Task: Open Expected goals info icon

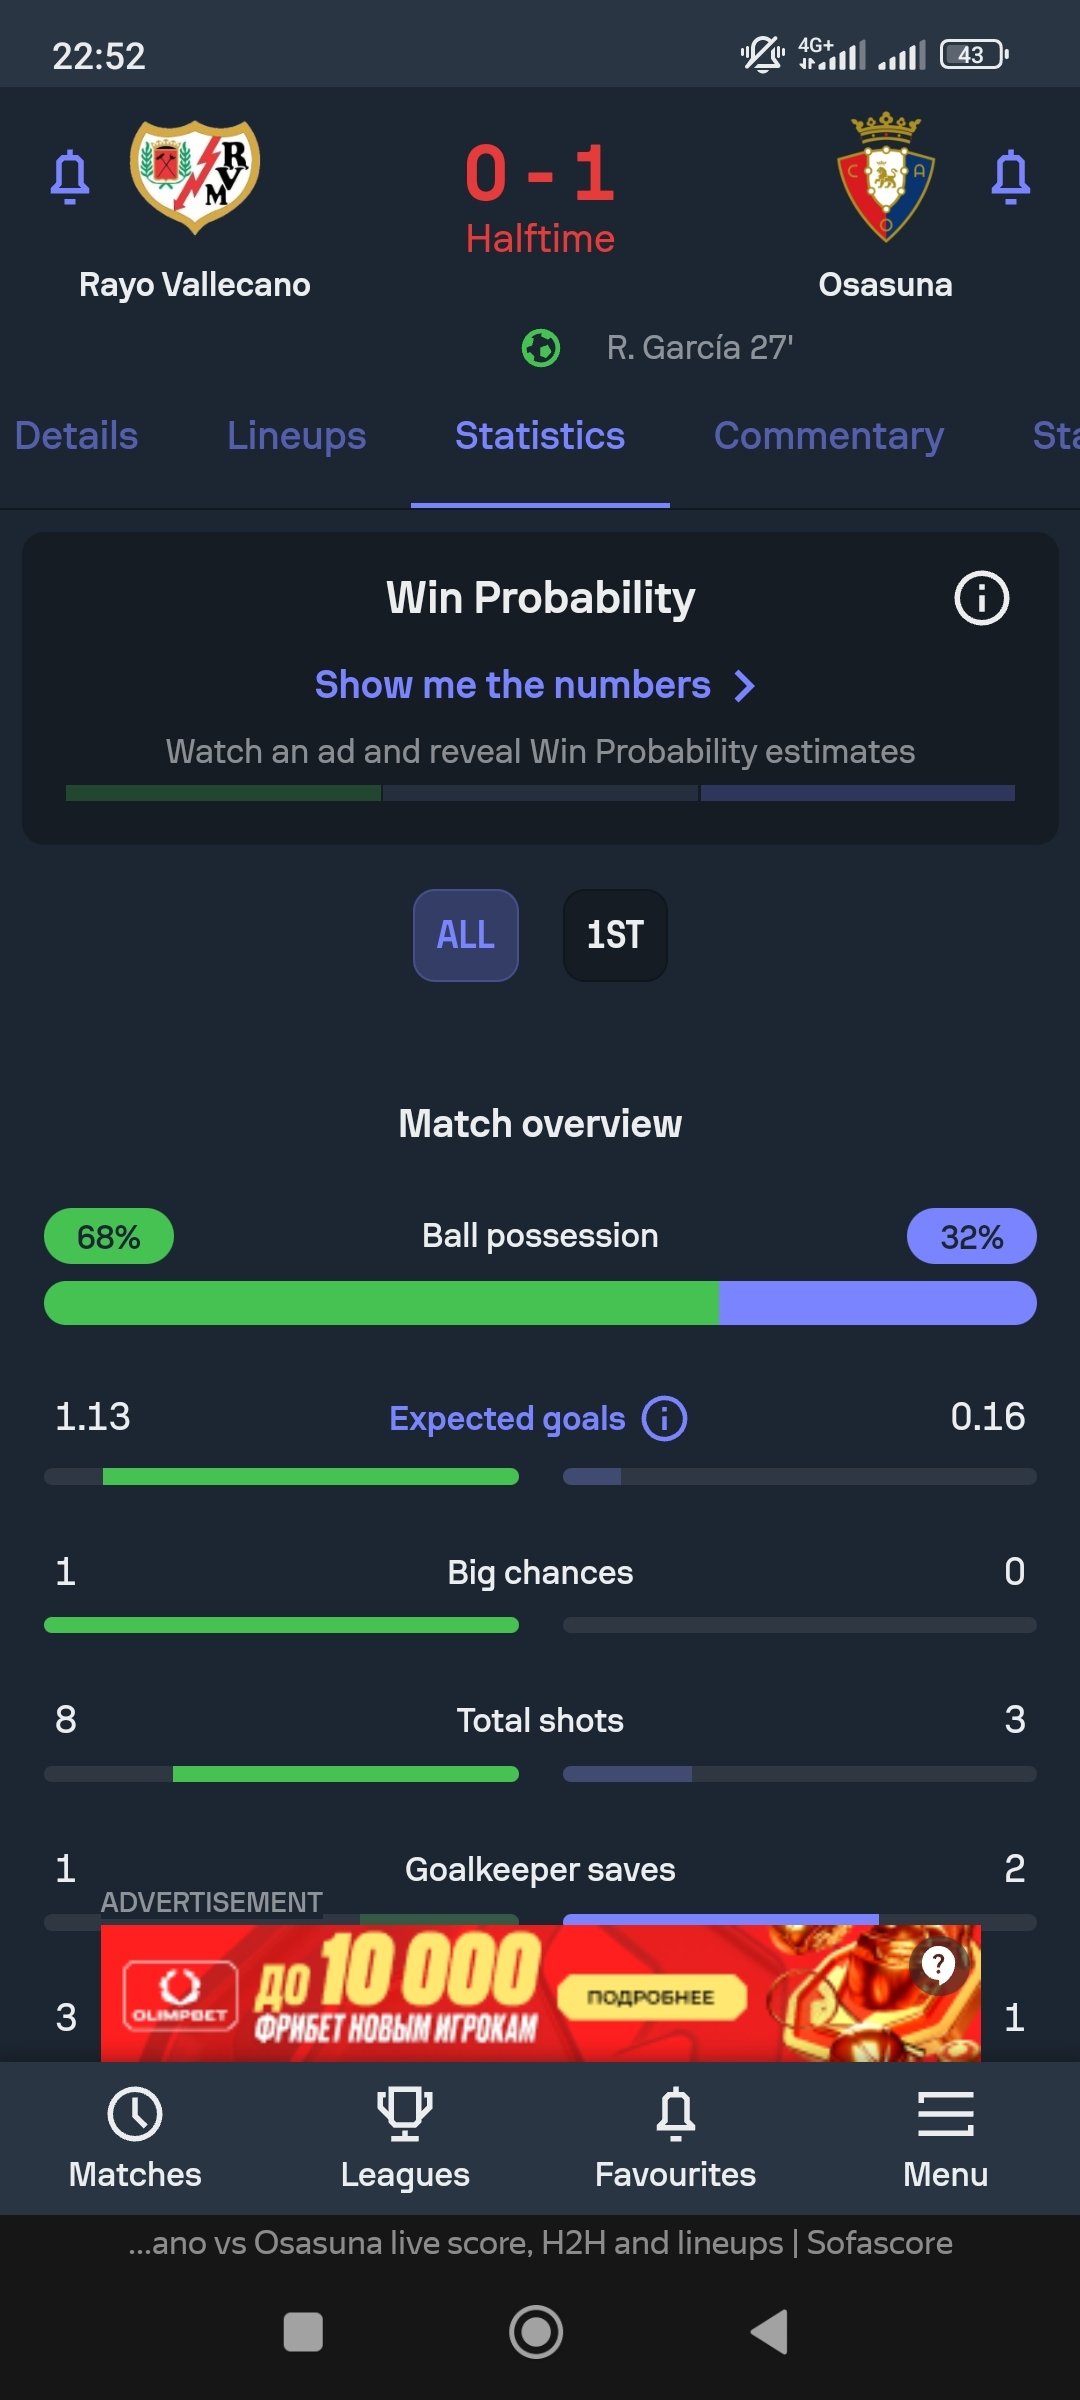Action: tap(664, 1418)
